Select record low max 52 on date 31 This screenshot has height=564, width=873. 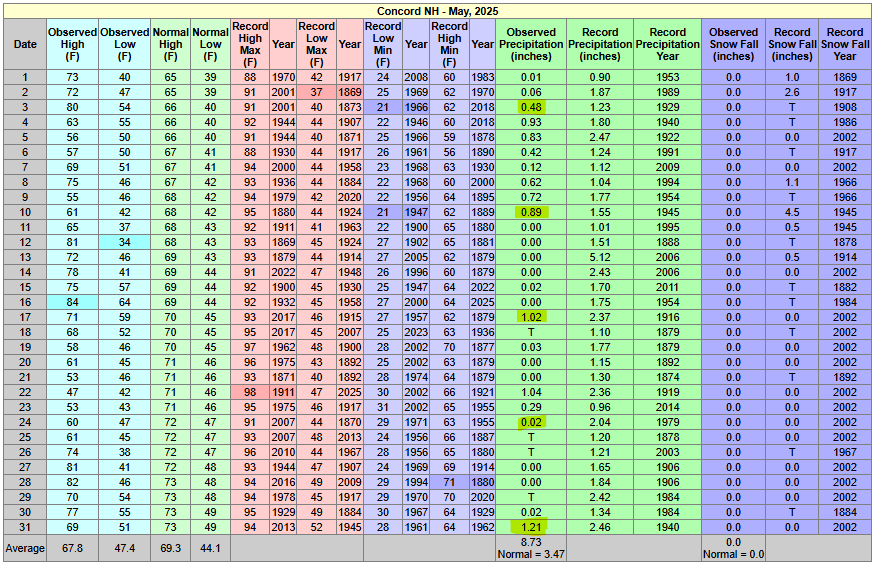(316, 527)
